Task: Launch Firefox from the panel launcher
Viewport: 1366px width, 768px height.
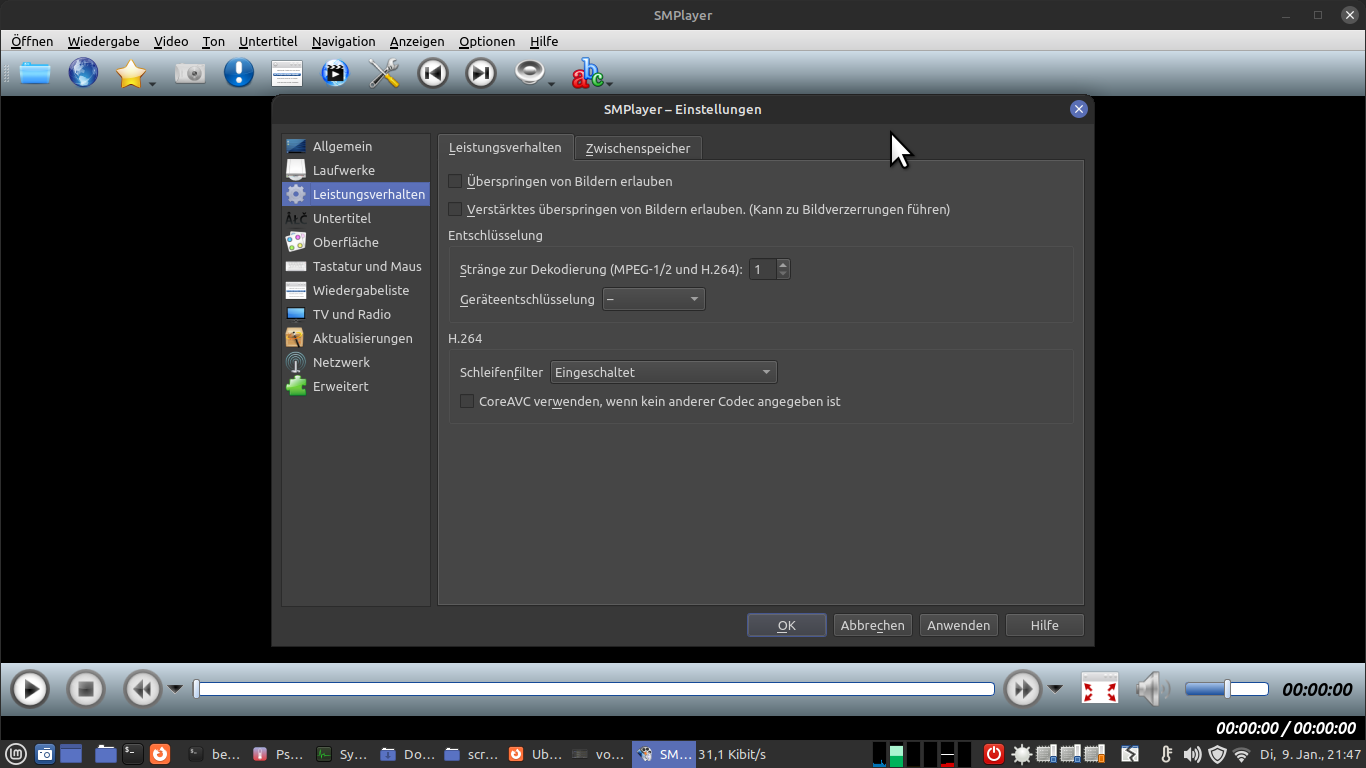Action: click(x=160, y=754)
